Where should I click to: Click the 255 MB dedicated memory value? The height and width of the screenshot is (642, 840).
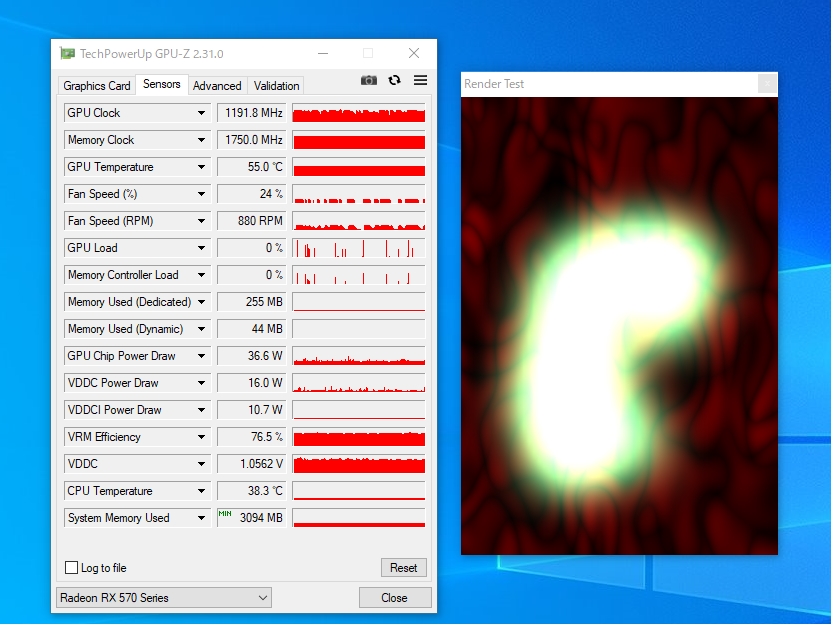point(252,302)
